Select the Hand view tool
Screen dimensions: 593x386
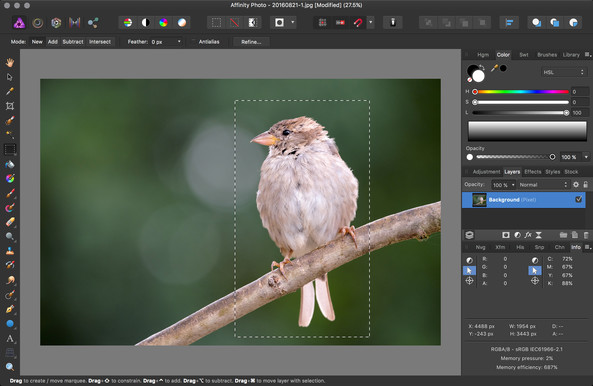(10, 62)
